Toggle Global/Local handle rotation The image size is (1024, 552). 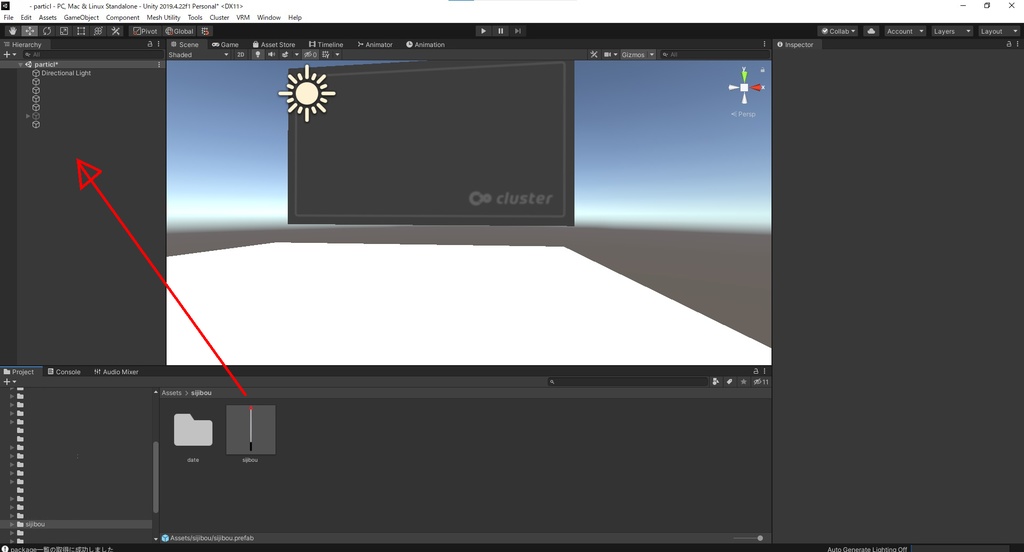180,31
